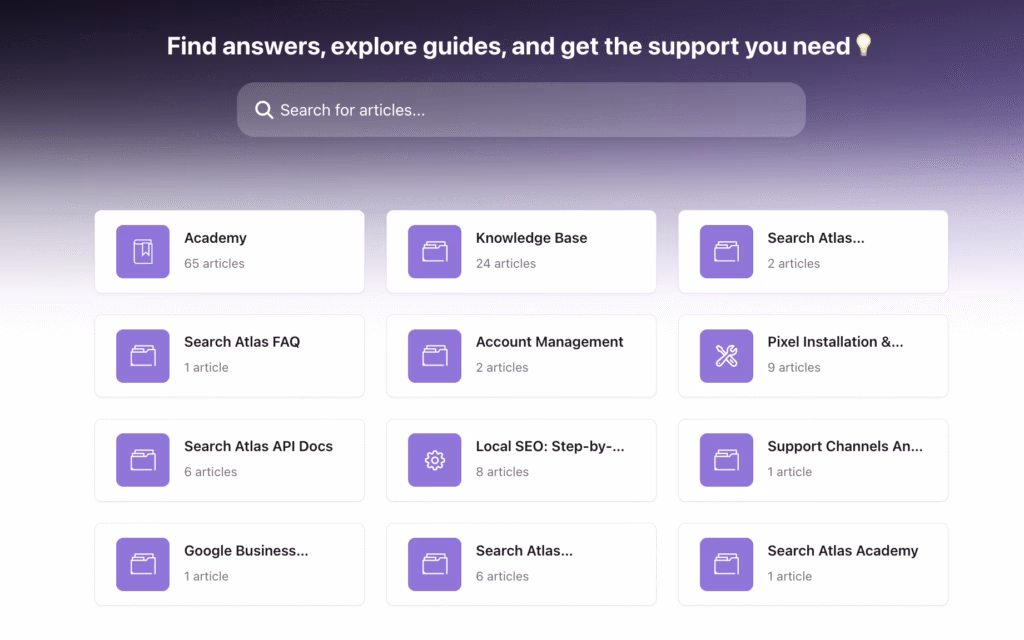Open the 'Local SEO: Step-by-...' title
The image size is (1024, 640).
point(549,446)
